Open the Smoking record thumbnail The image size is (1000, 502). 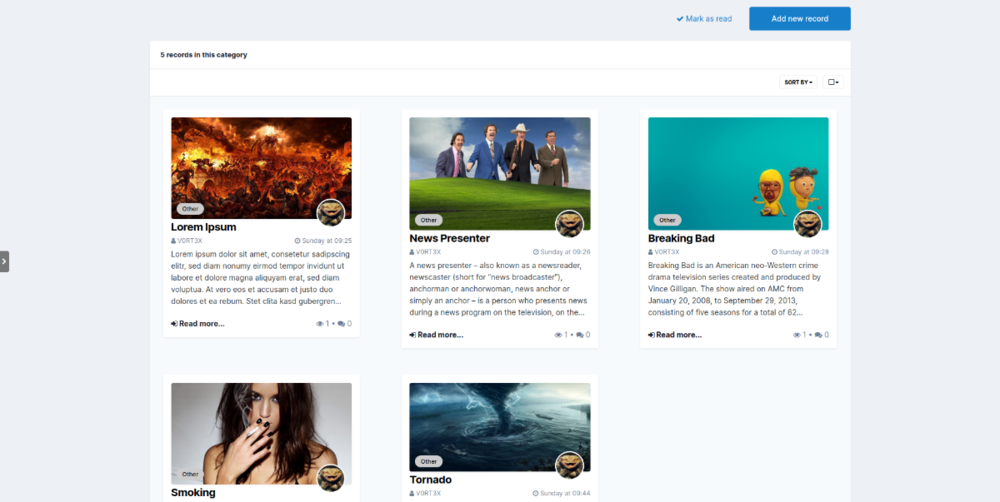tap(261, 433)
